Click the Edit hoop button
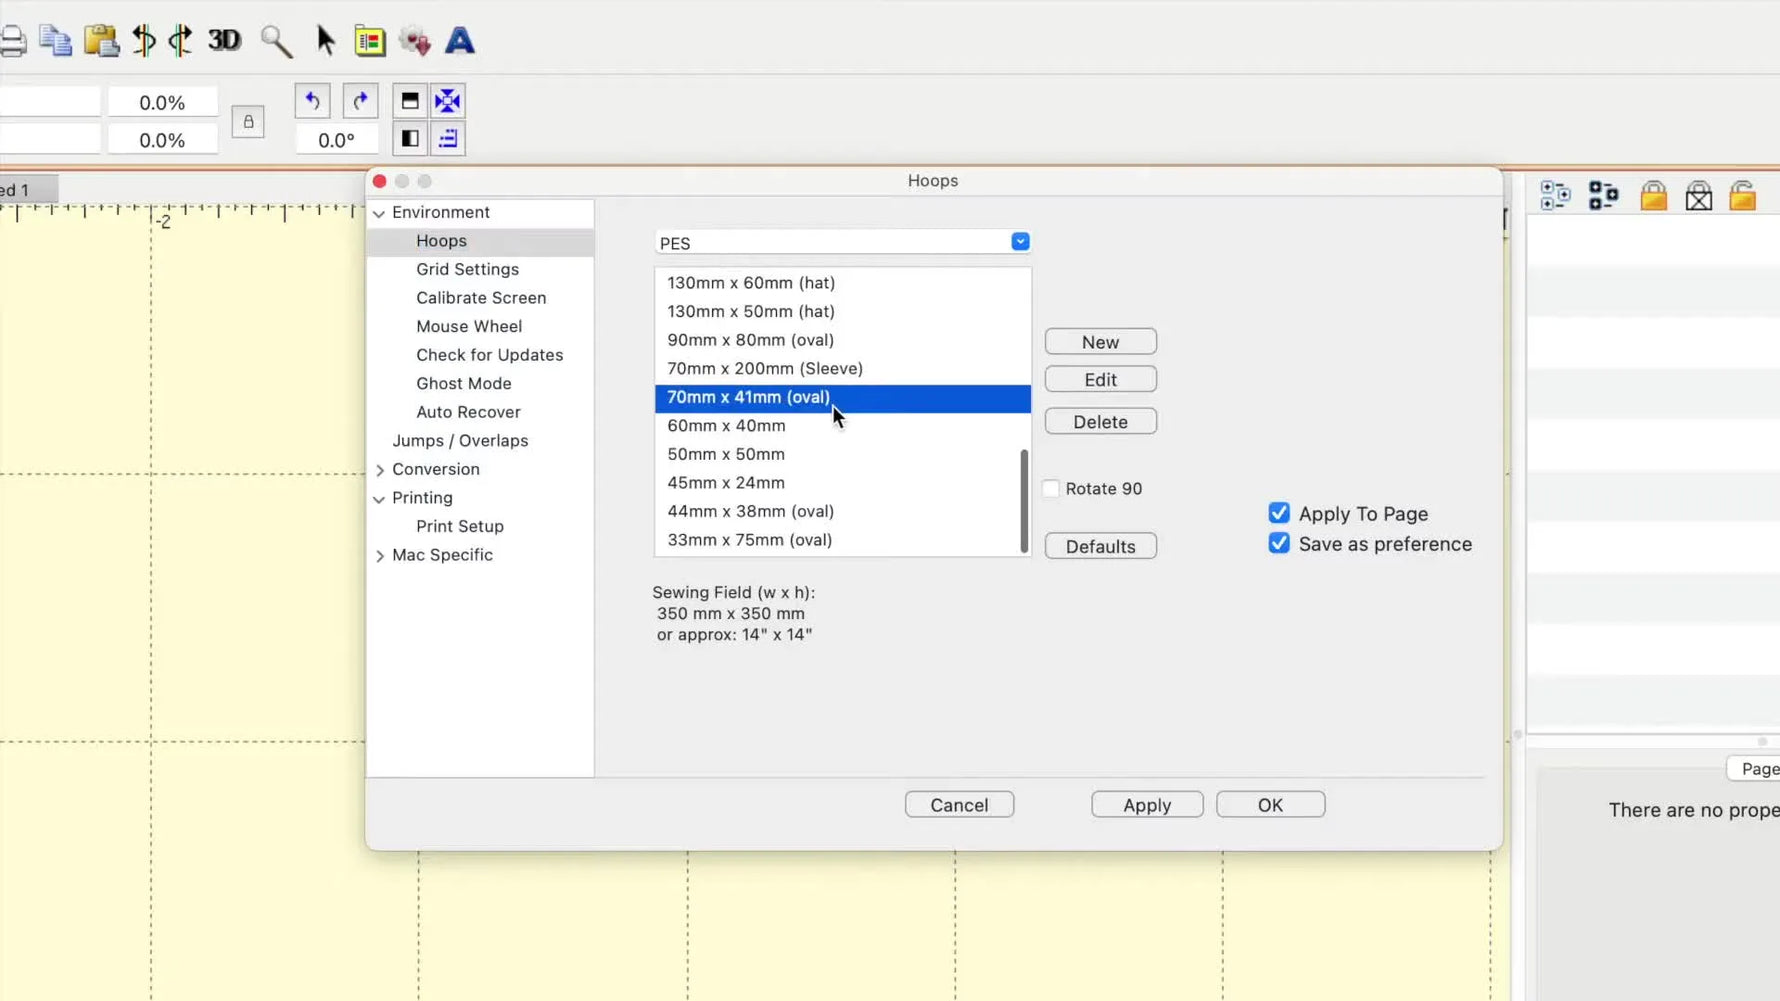The height and width of the screenshot is (1001, 1780). tap(1100, 380)
